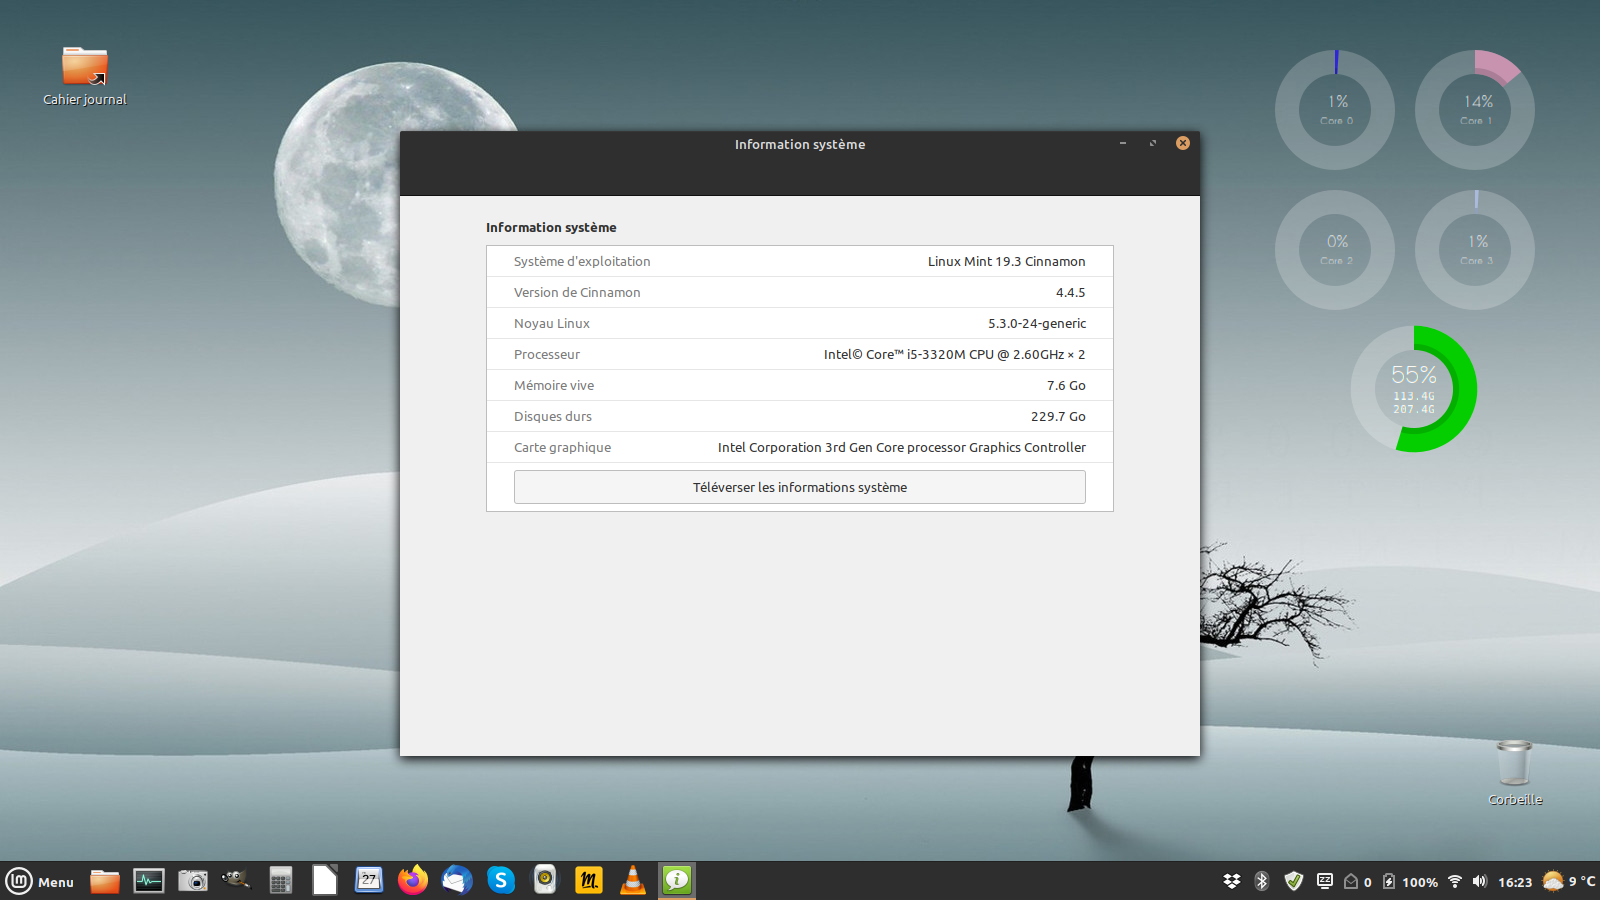
Task: Click the processor value 'Intel© Core™ i5-3320M'
Action: pos(954,354)
